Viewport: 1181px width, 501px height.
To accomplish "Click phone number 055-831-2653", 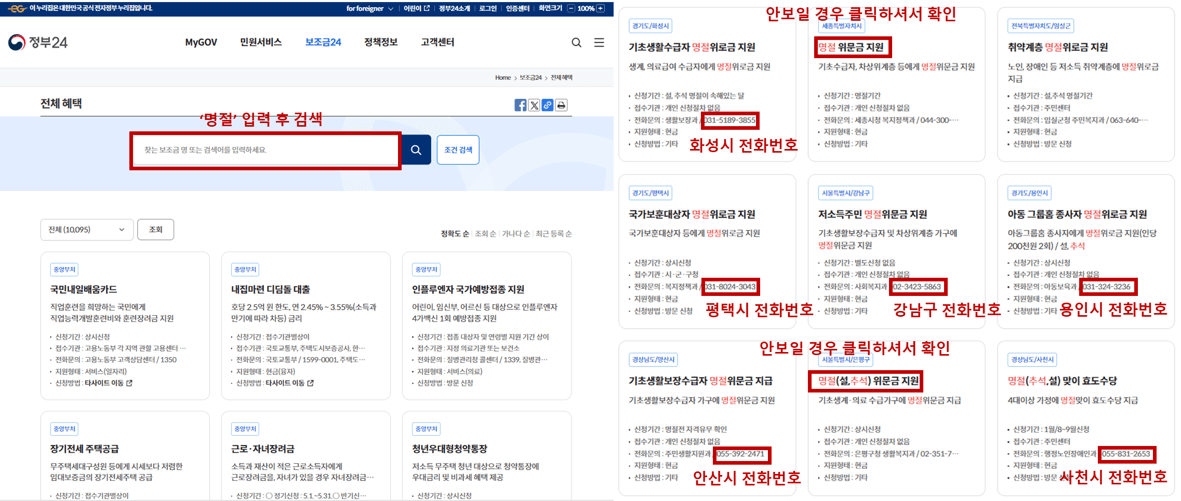I will tap(1126, 454).
